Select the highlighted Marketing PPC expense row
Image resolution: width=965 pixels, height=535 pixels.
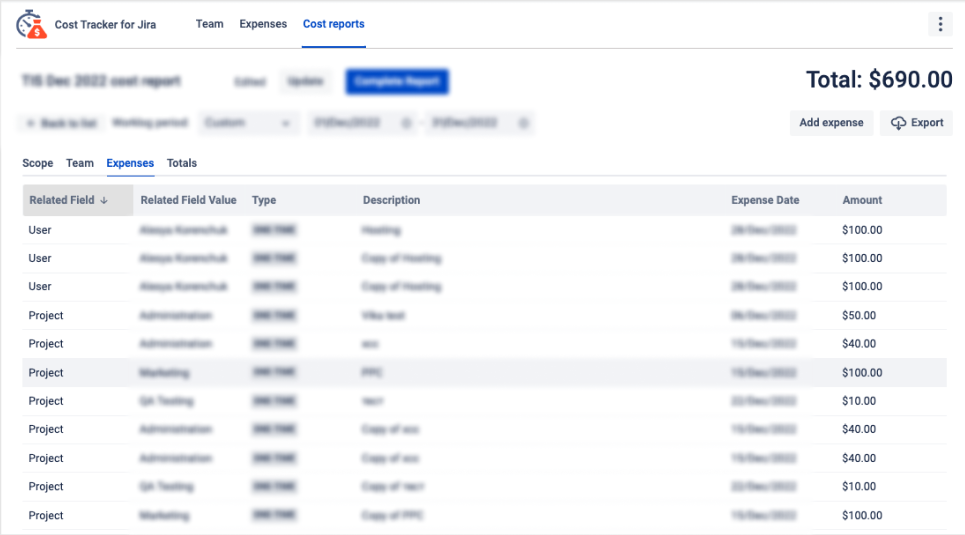tap(484, 372)
